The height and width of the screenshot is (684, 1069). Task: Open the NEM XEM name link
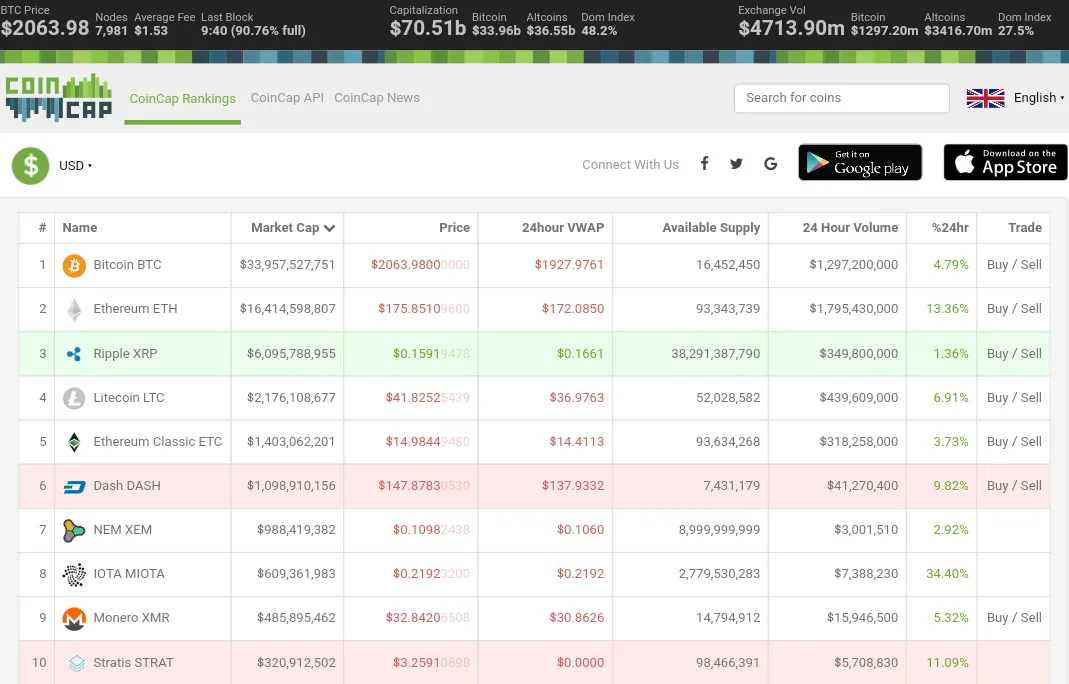click(x=123, y=529)
